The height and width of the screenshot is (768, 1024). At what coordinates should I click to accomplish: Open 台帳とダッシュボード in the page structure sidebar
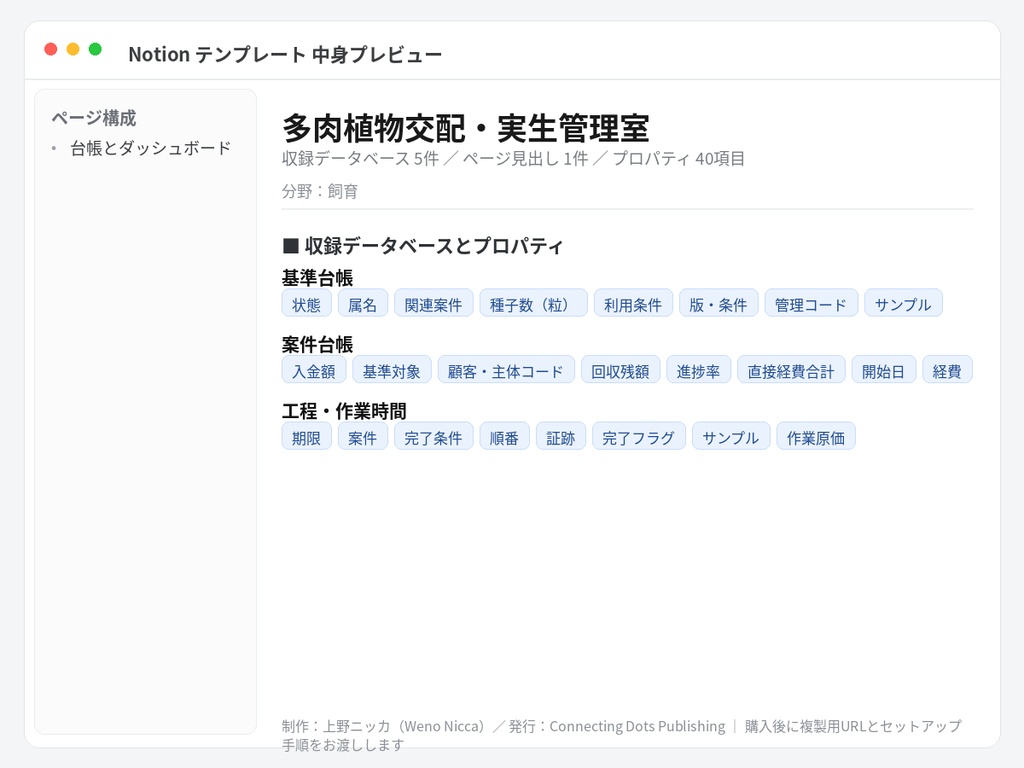(151, 148)
